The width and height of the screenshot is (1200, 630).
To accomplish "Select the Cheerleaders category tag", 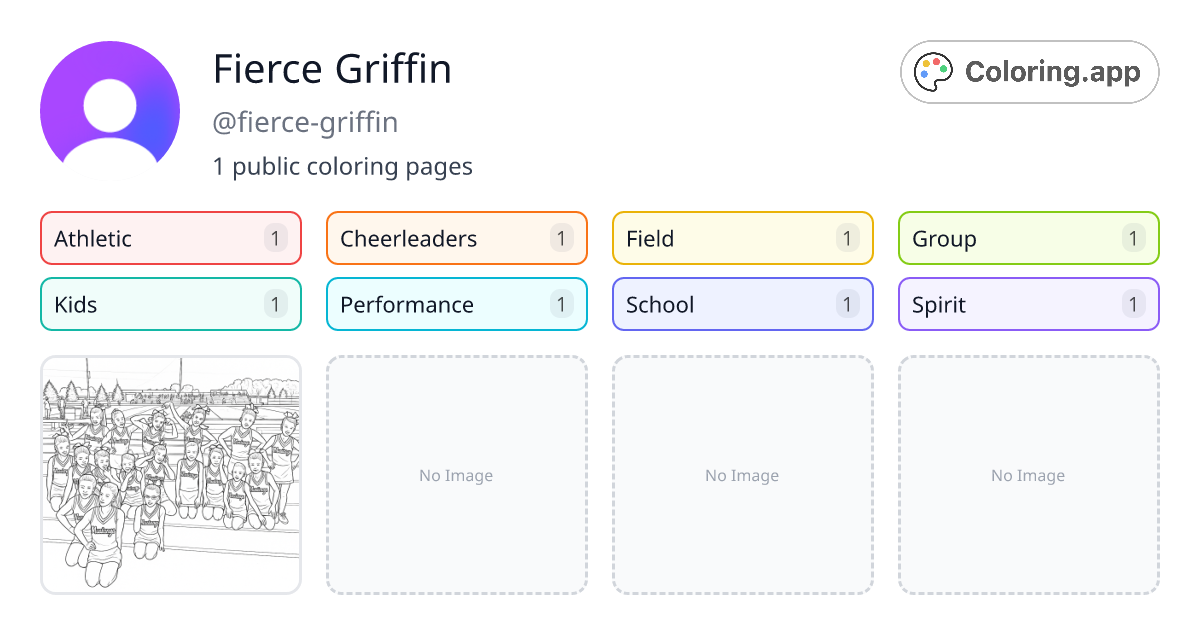I will point(456,238).
